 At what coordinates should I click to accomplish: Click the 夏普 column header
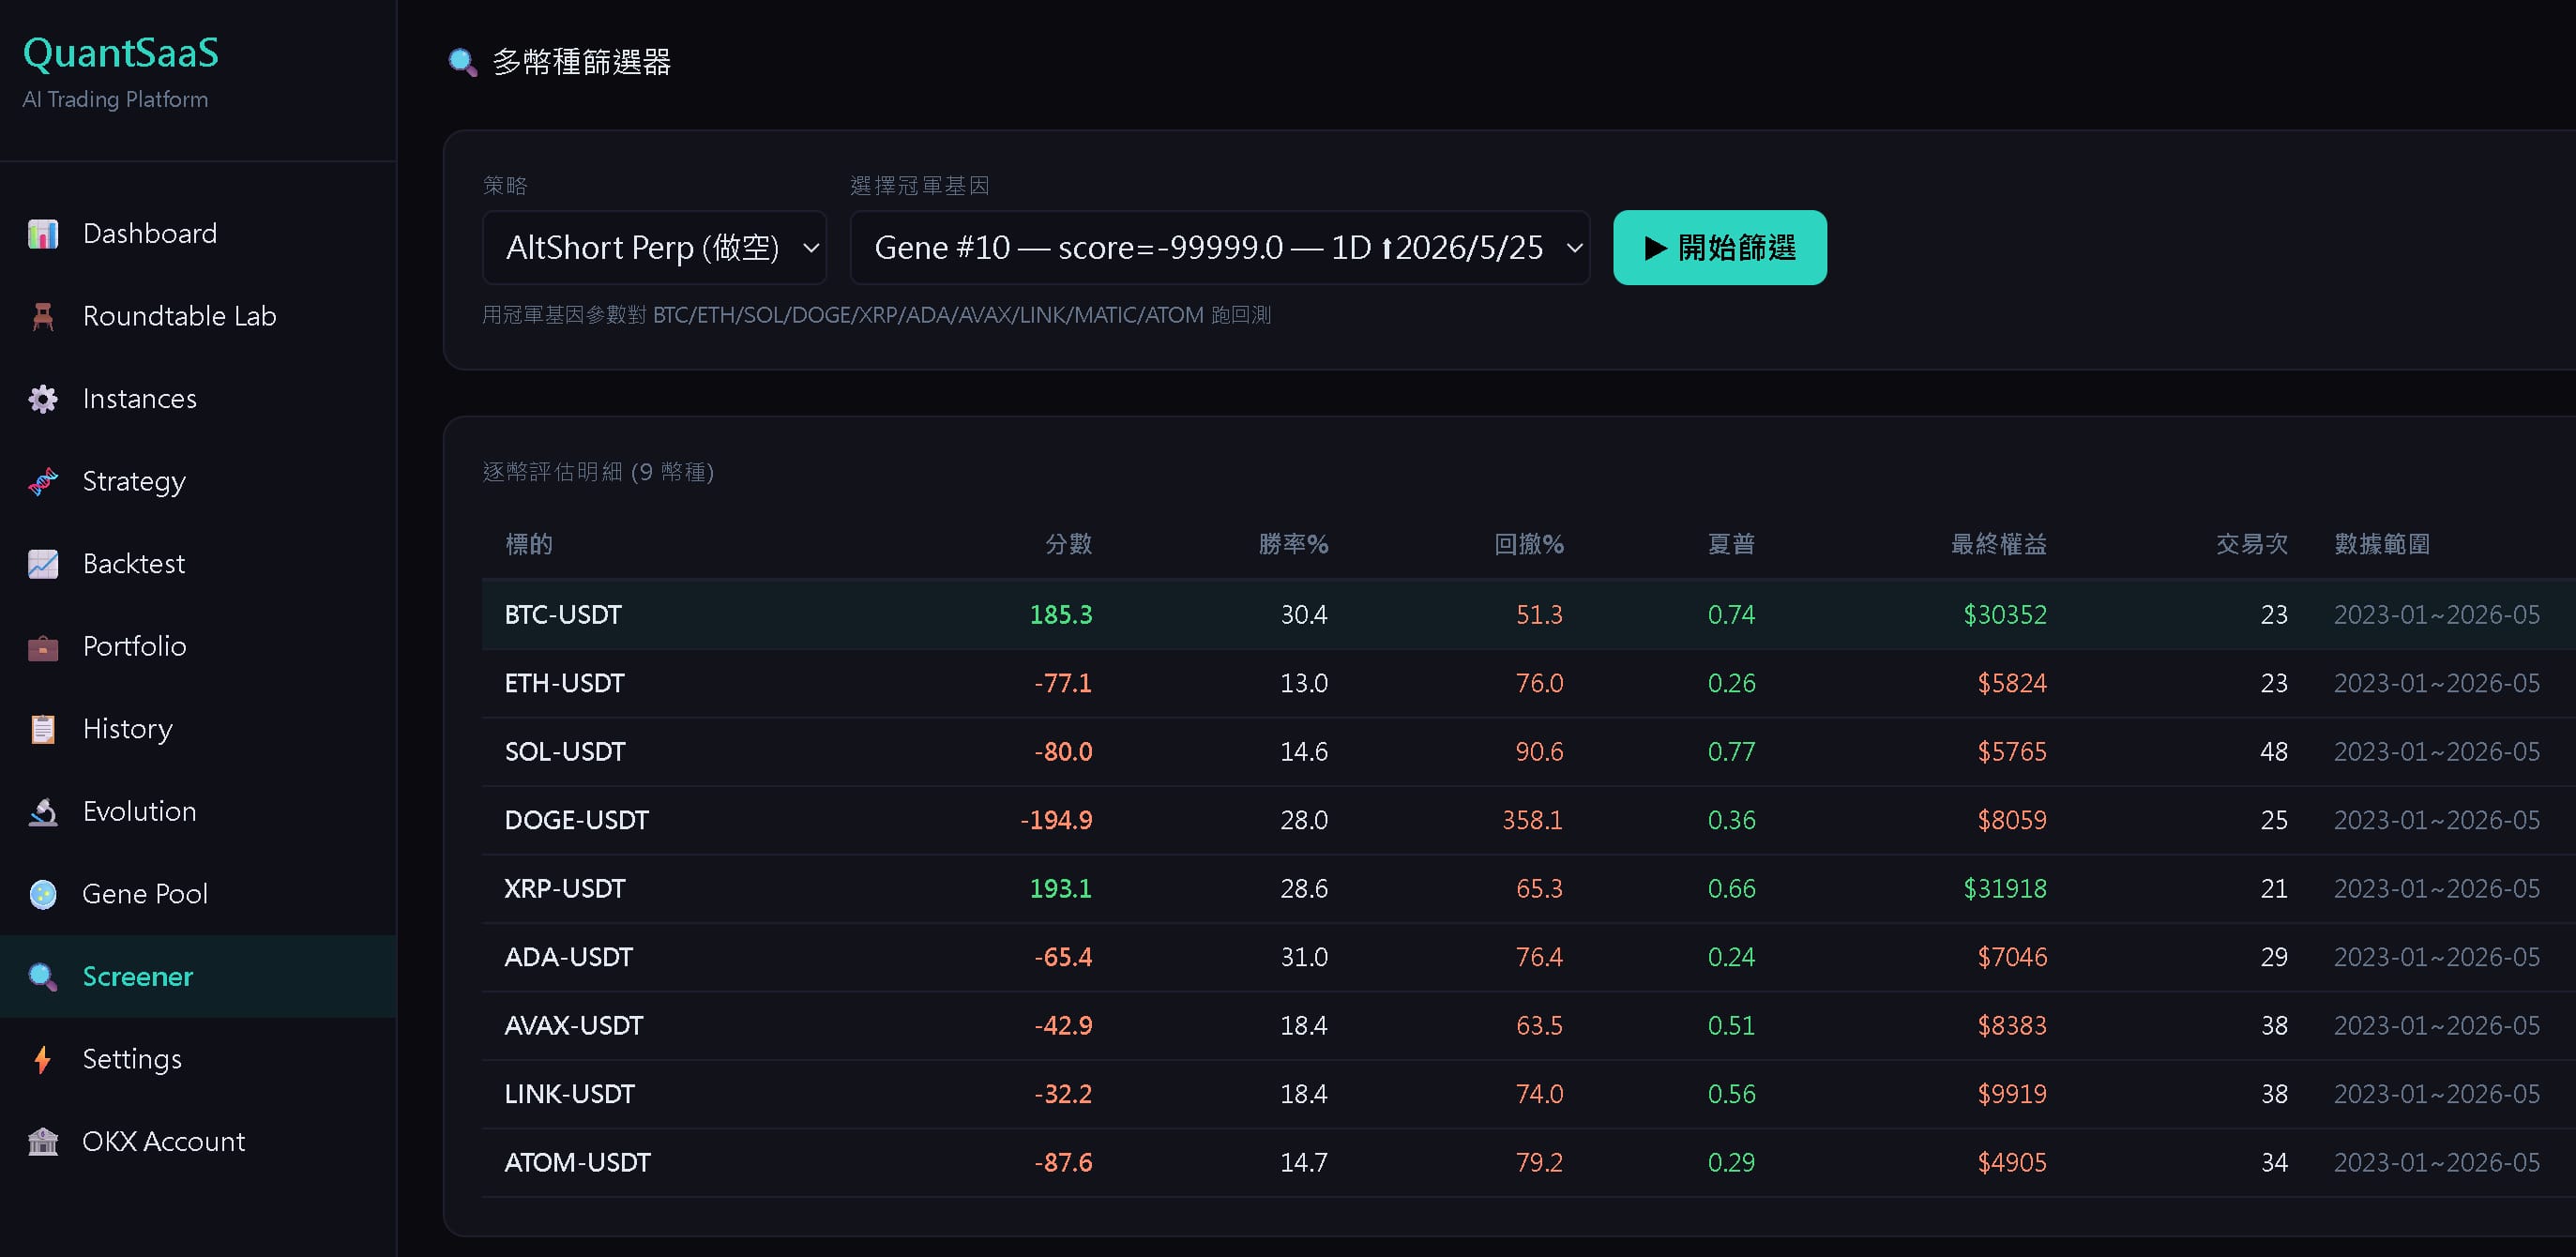[x=1731, y=544]
